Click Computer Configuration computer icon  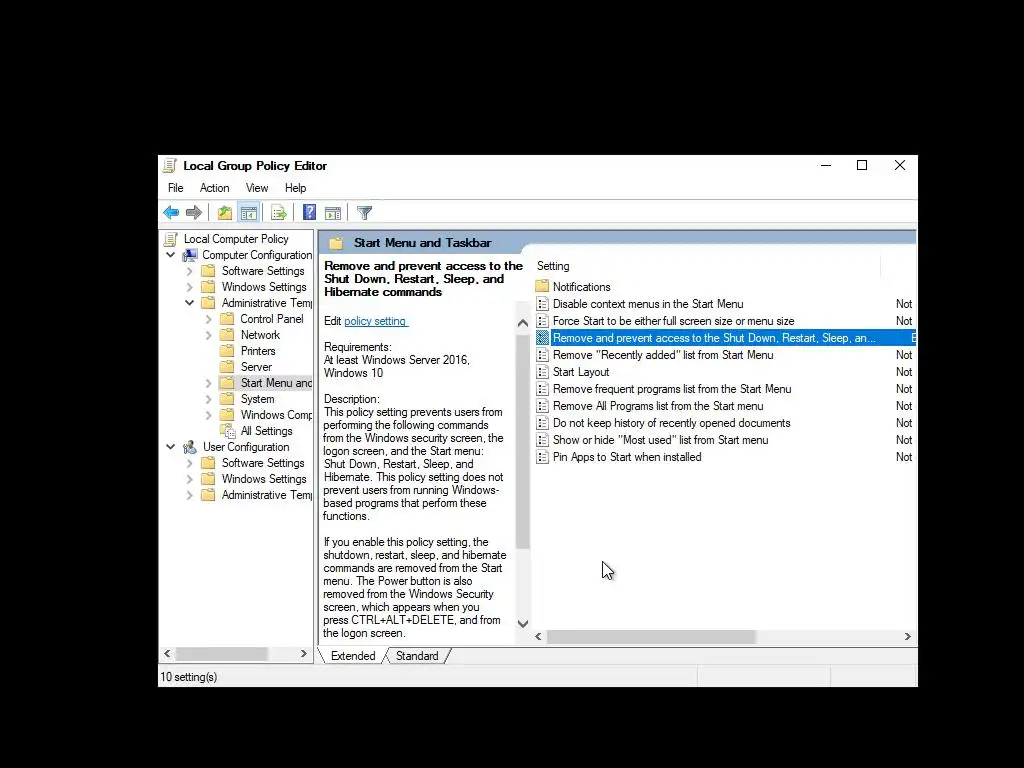190,255
